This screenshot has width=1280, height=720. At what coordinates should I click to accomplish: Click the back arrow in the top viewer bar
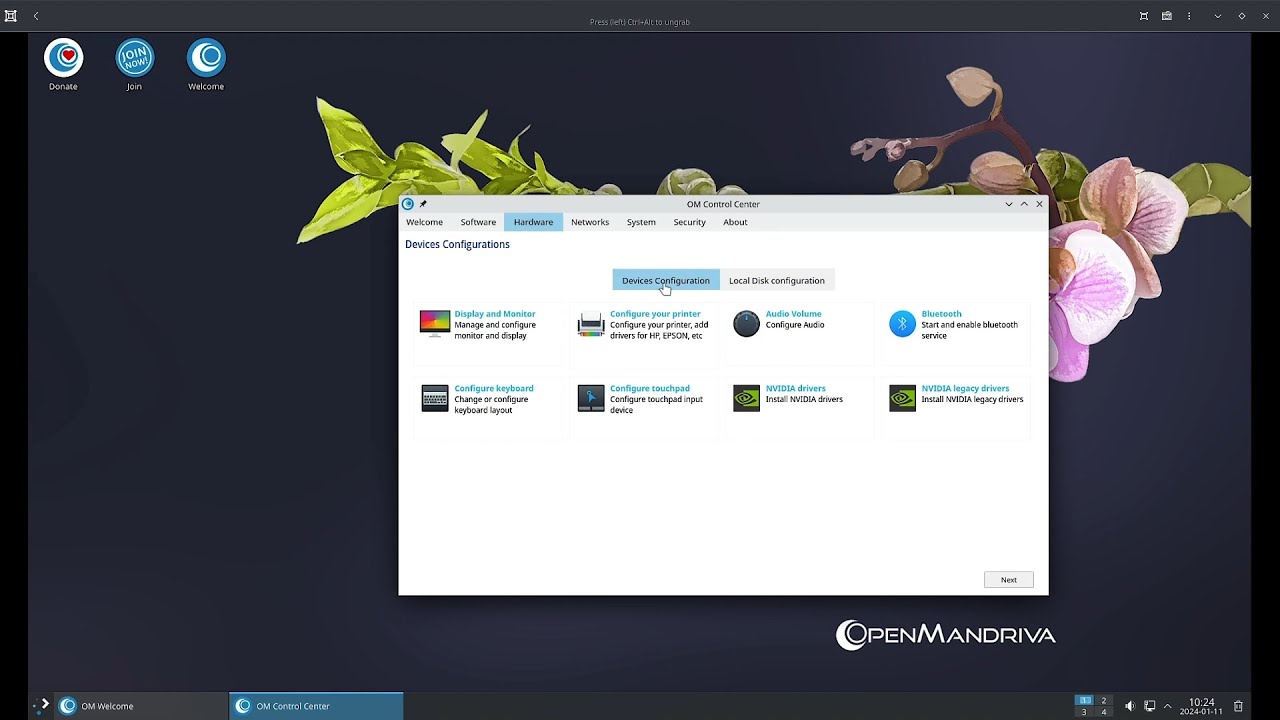[x=36, y=16]
